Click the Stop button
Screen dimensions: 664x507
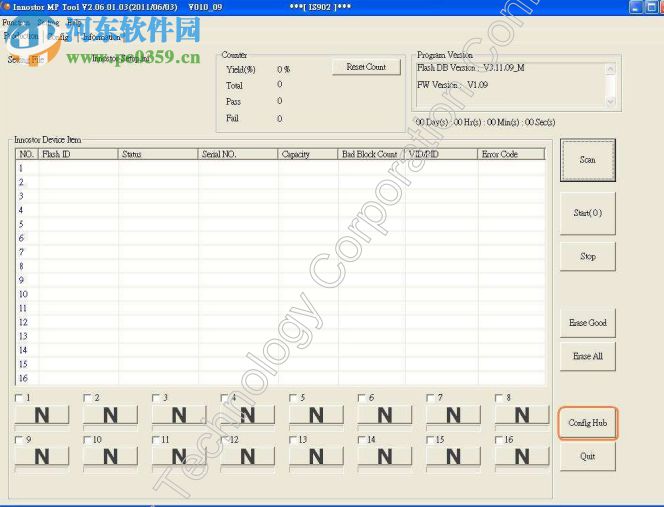[587, 256]
